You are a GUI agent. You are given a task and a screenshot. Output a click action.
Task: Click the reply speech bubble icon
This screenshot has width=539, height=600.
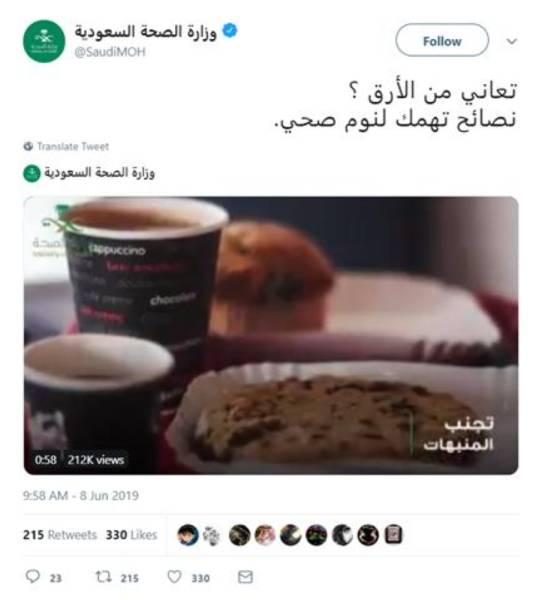[x=33, y=577]
